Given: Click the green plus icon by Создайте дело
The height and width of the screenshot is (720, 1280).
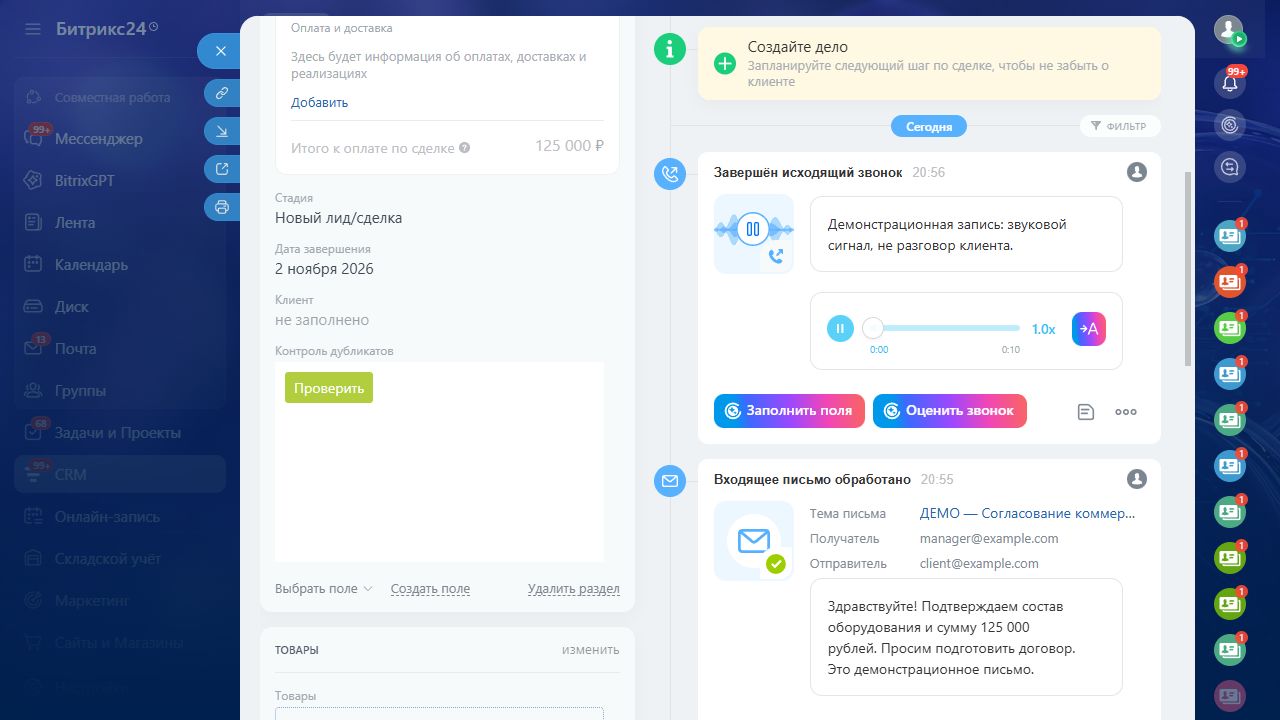Looking at the screenshot, I should [725, 63].
